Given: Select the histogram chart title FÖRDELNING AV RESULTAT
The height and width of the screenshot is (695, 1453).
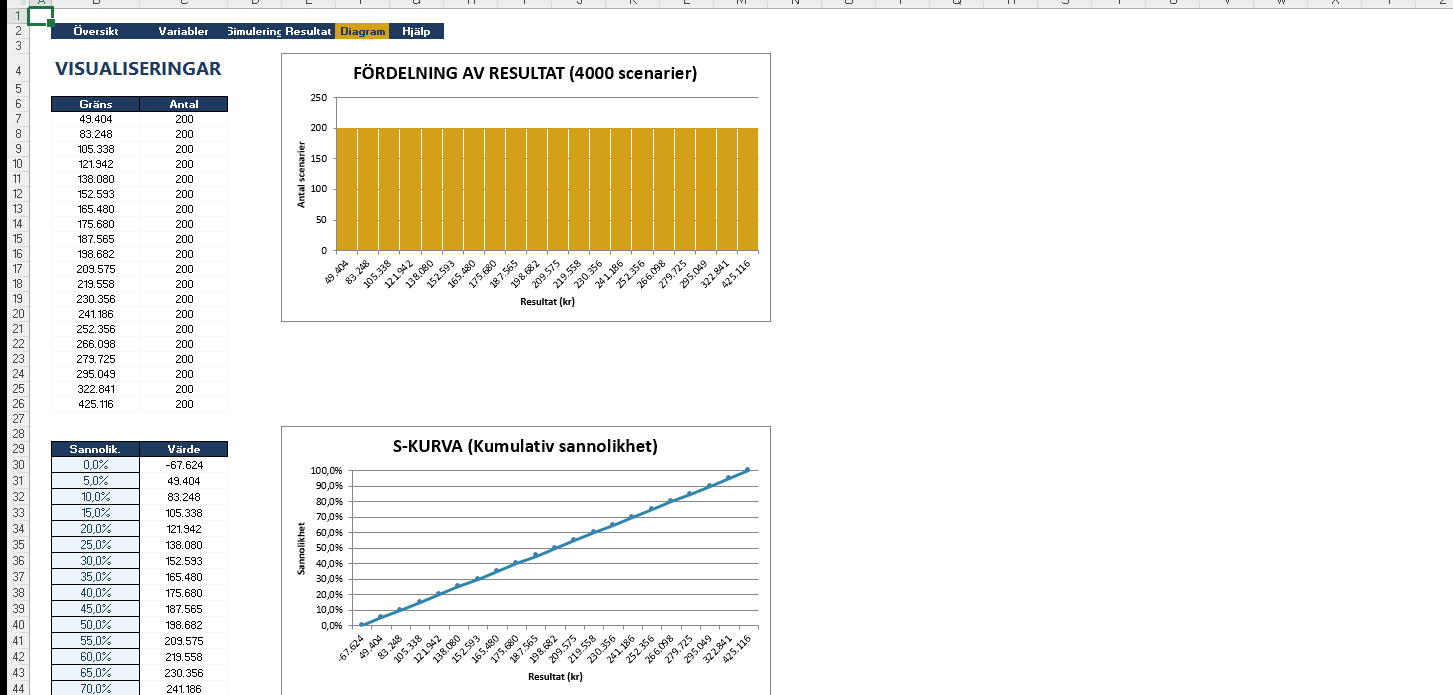Looking at the screenshot, I should pyautogui.click(x=525, y=74).
